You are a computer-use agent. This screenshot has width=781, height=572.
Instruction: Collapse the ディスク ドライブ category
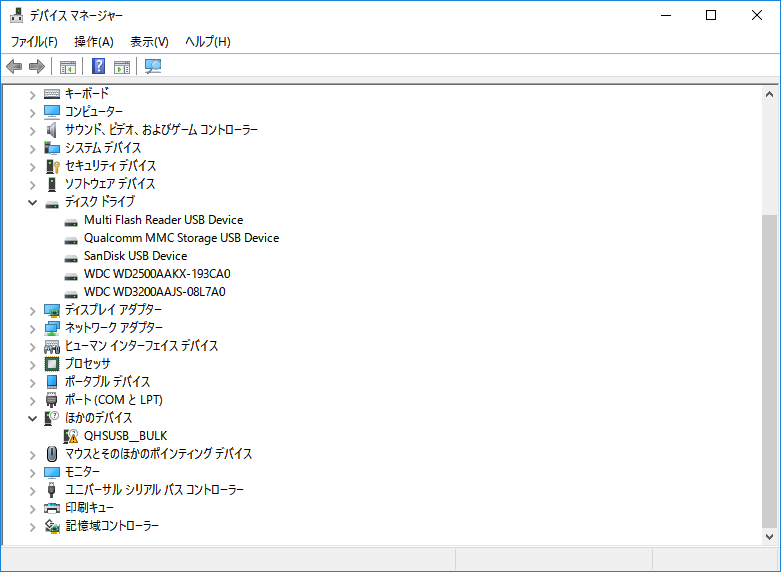pos(32,202)
